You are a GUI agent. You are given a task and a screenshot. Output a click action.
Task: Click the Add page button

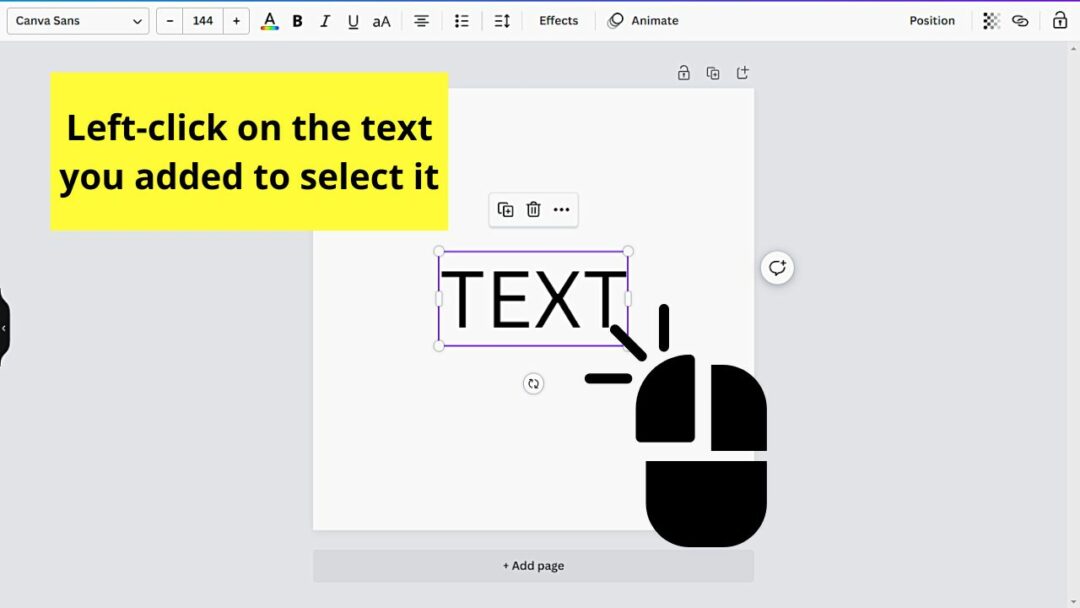pos(533,565)
